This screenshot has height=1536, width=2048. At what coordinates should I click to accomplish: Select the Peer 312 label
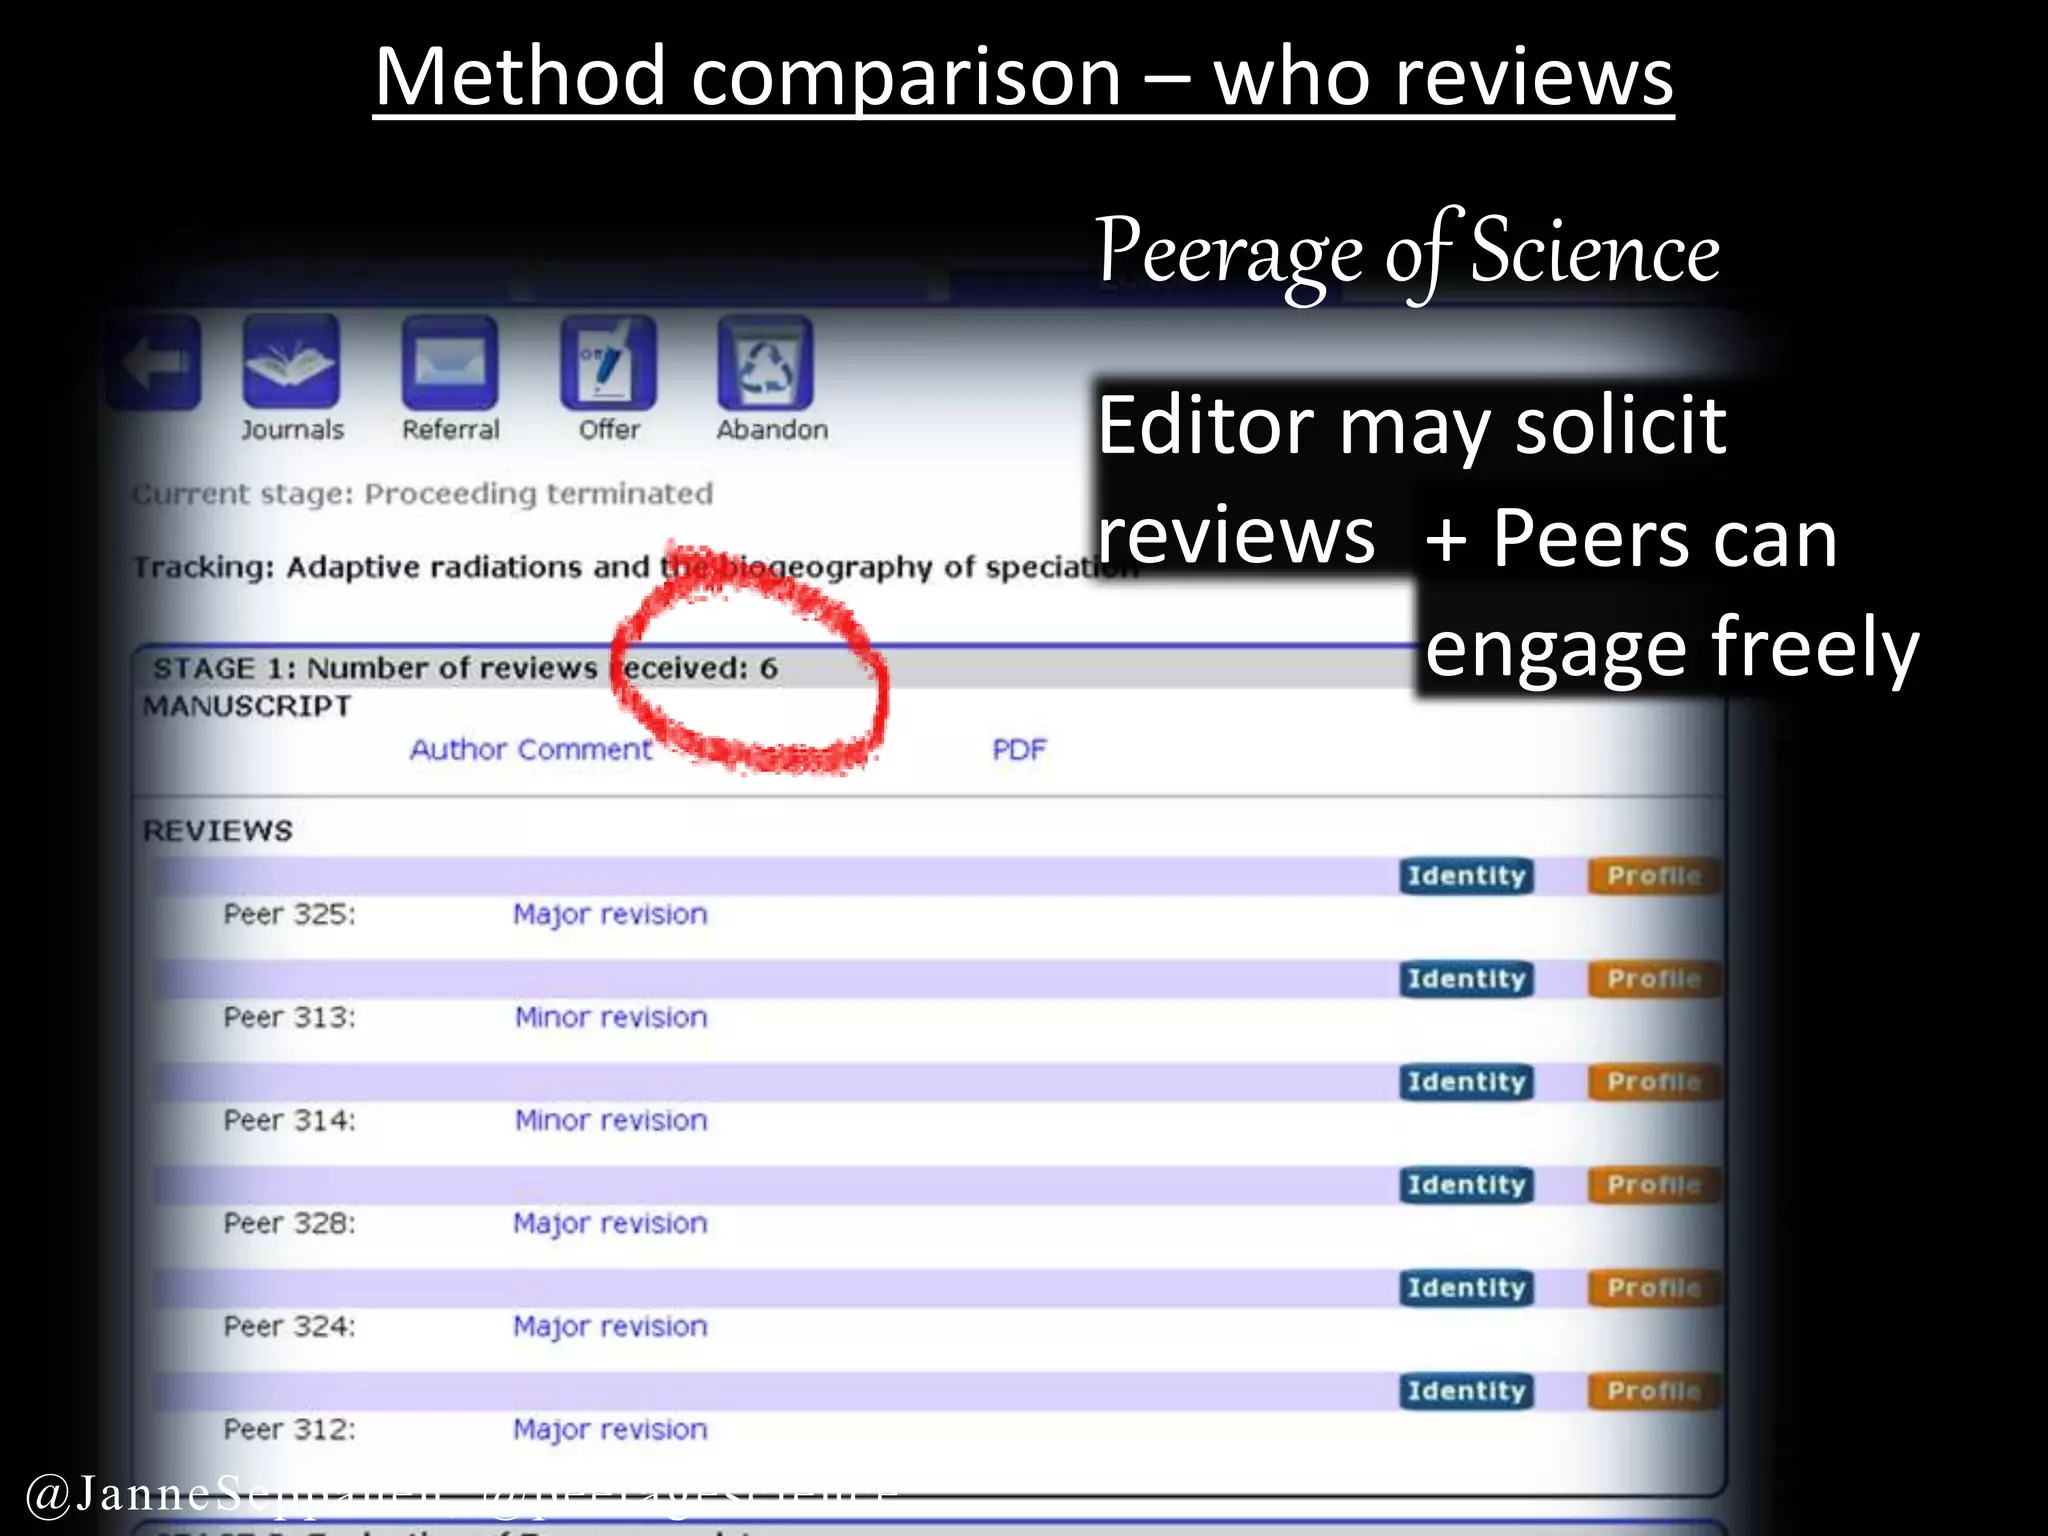[289, 1429]
